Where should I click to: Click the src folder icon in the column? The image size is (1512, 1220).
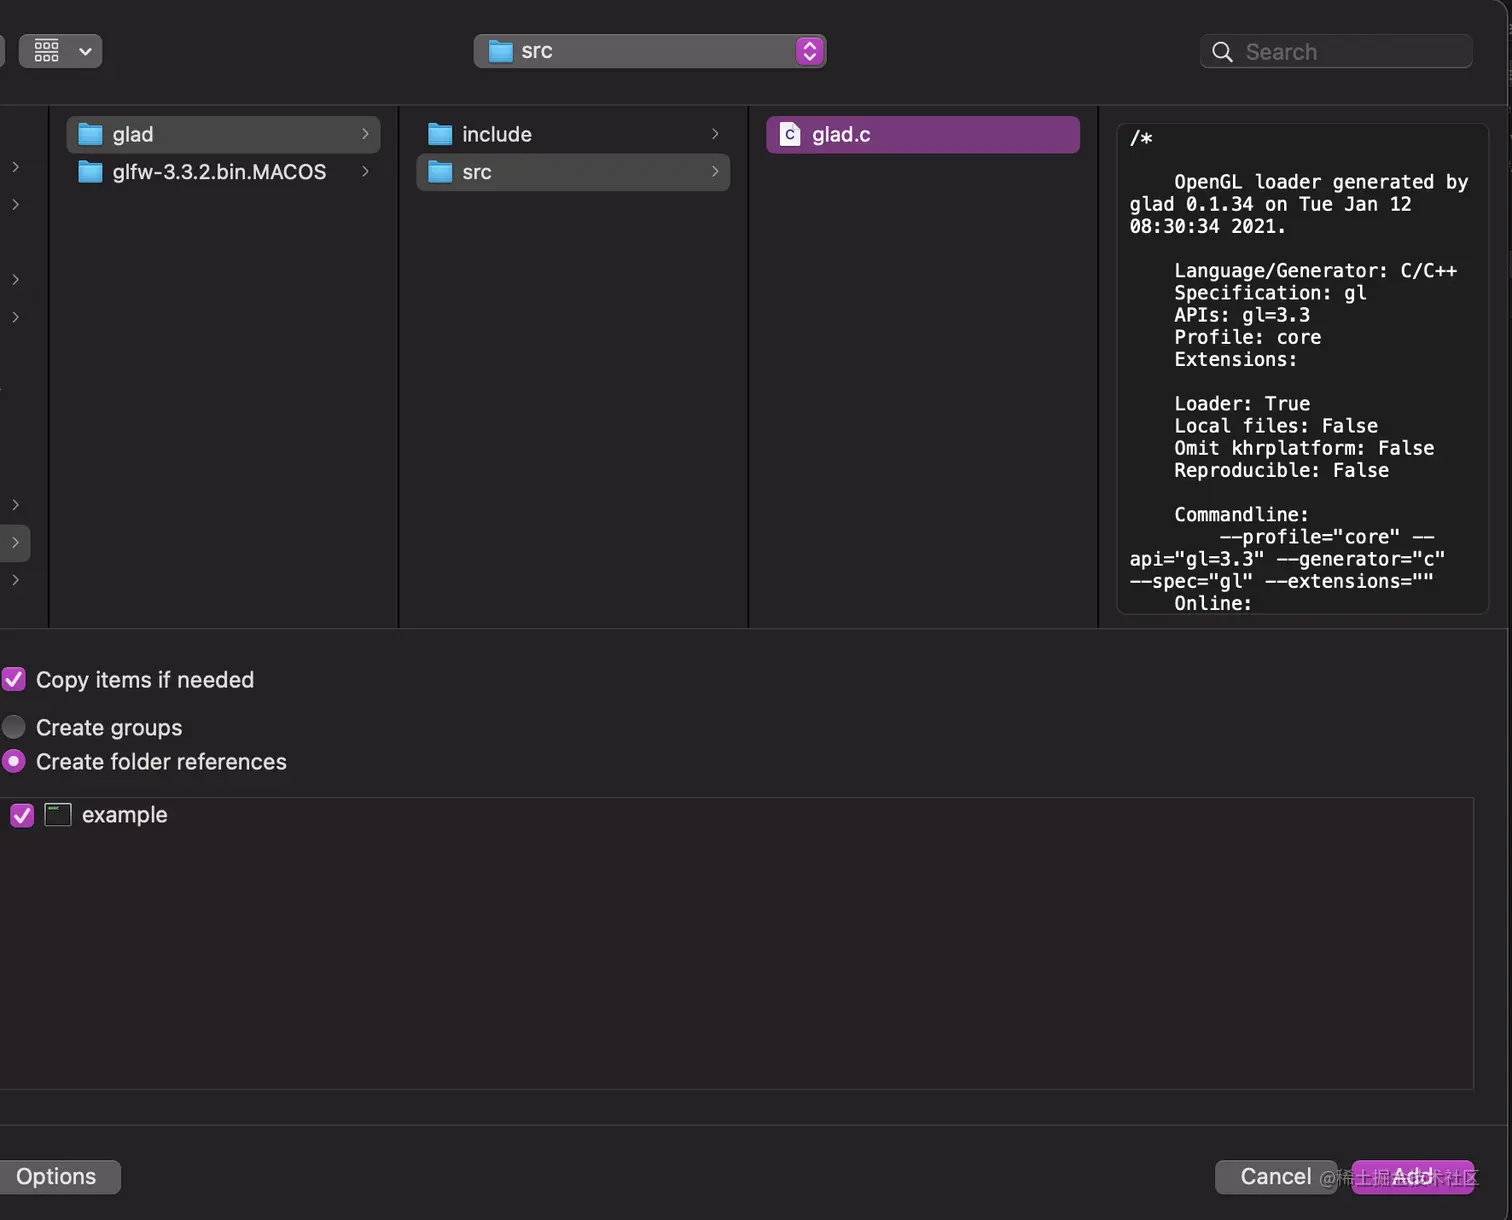coord(440,172)
